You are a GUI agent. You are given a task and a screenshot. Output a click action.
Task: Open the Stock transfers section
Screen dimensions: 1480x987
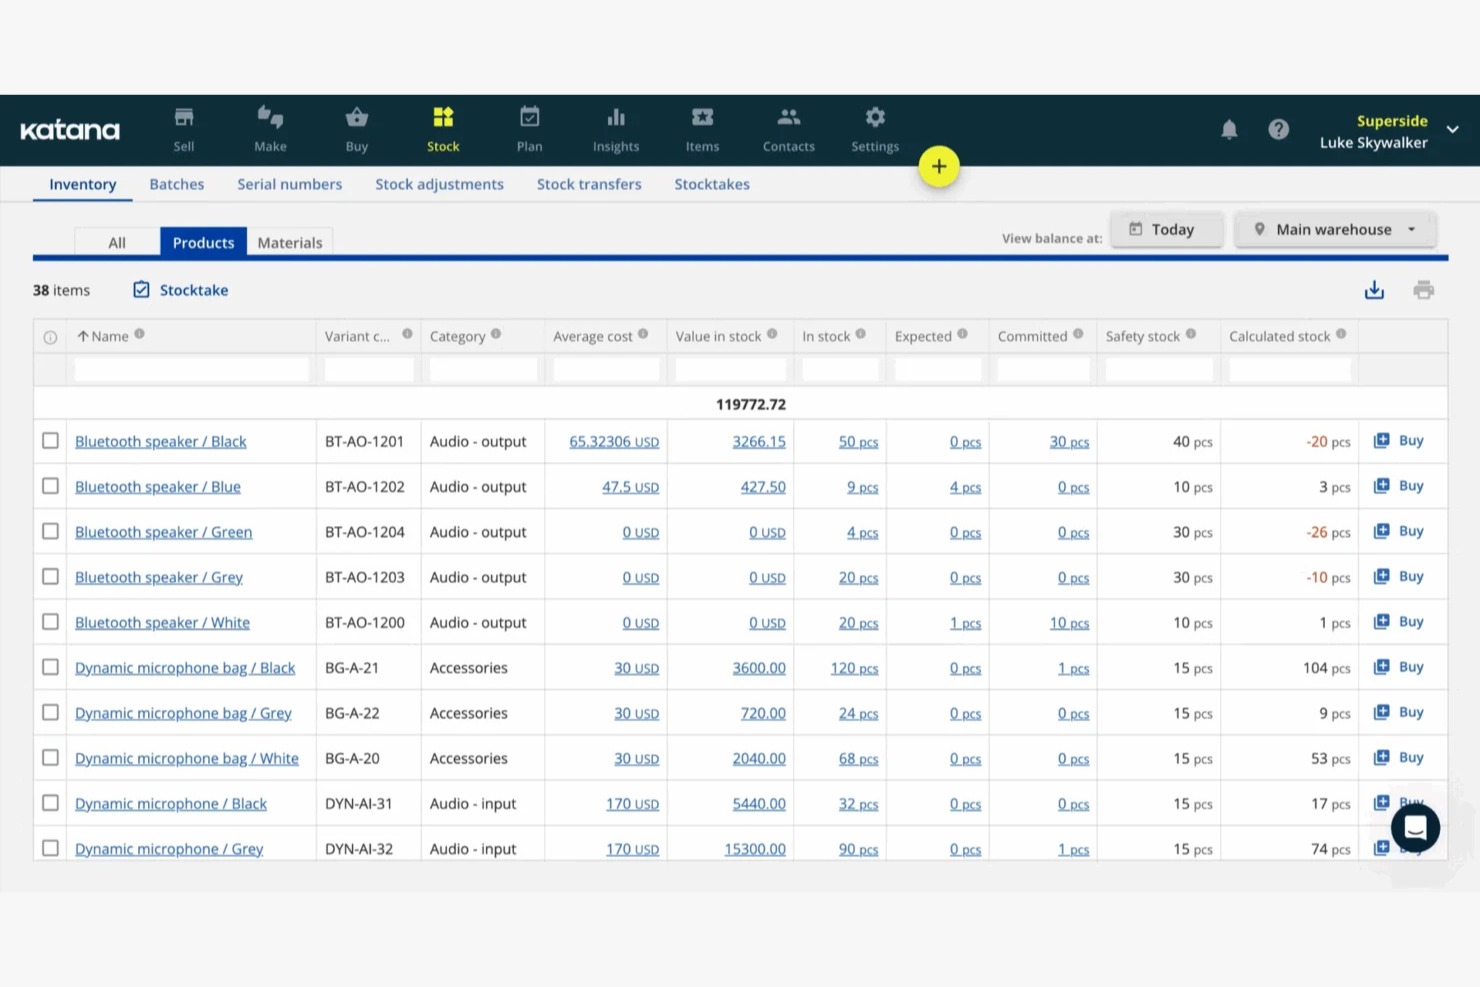(x=589, y=184)
